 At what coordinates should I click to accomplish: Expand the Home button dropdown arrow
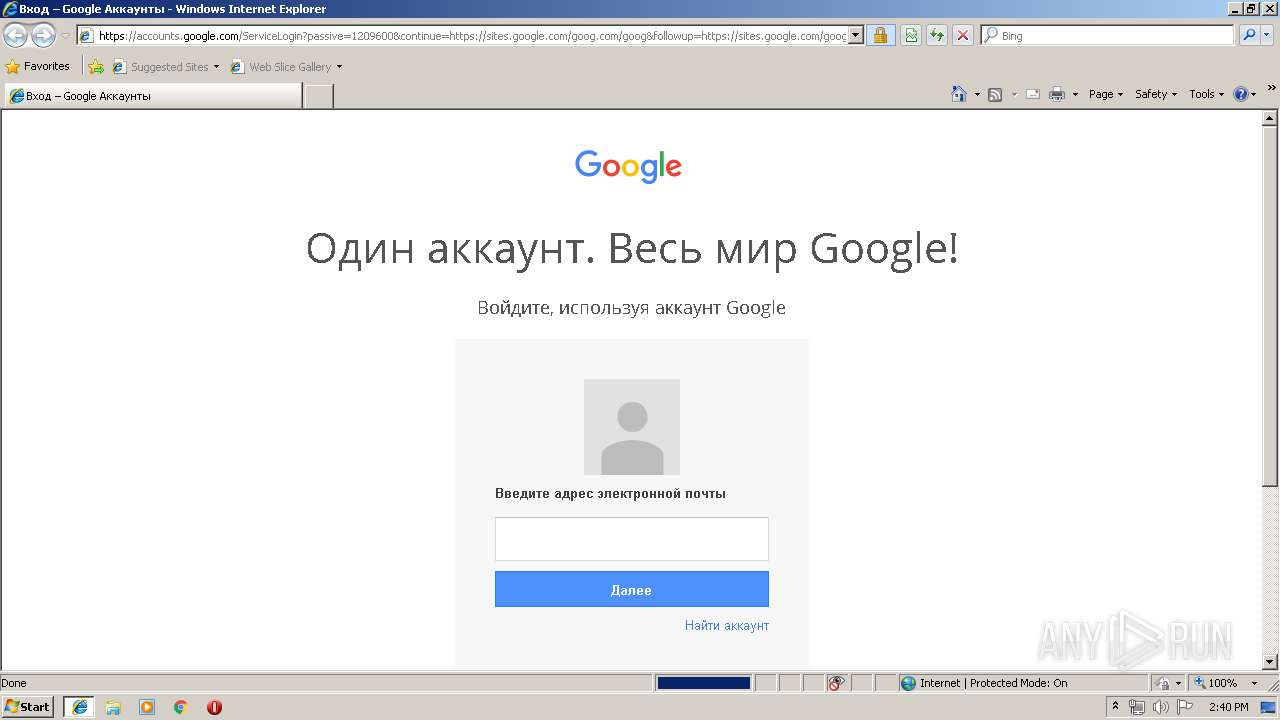(x=977, y=94)
